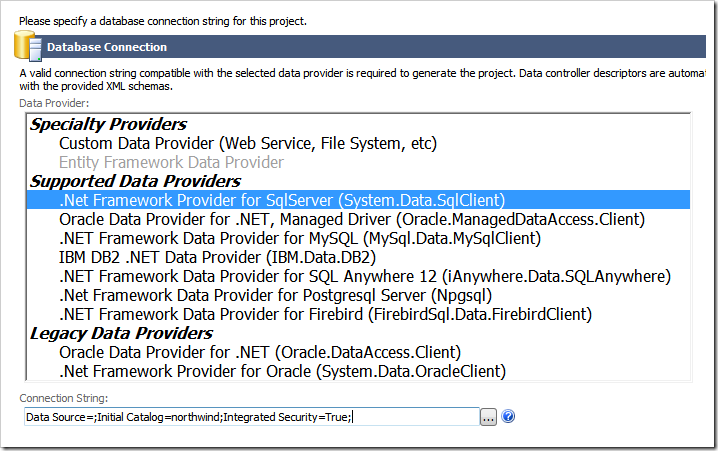This screenshot has width=718, height=451.
Task: Click the blue help question mark icon
Action: (x=508, y=416)
